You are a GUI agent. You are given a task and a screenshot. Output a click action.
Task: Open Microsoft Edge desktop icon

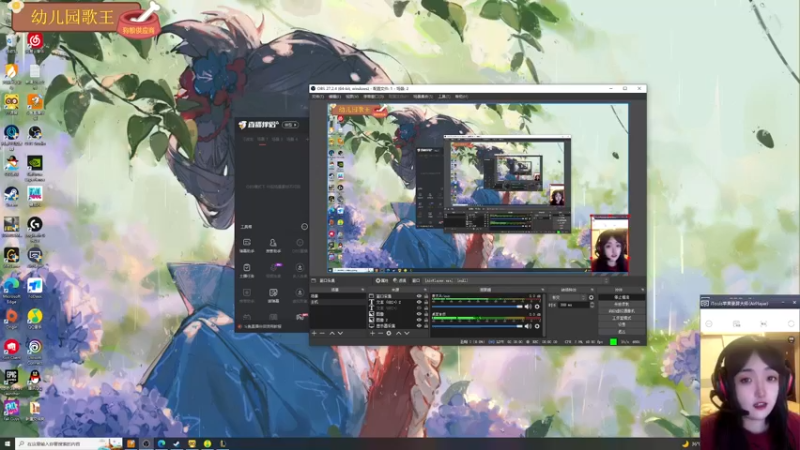11,286
